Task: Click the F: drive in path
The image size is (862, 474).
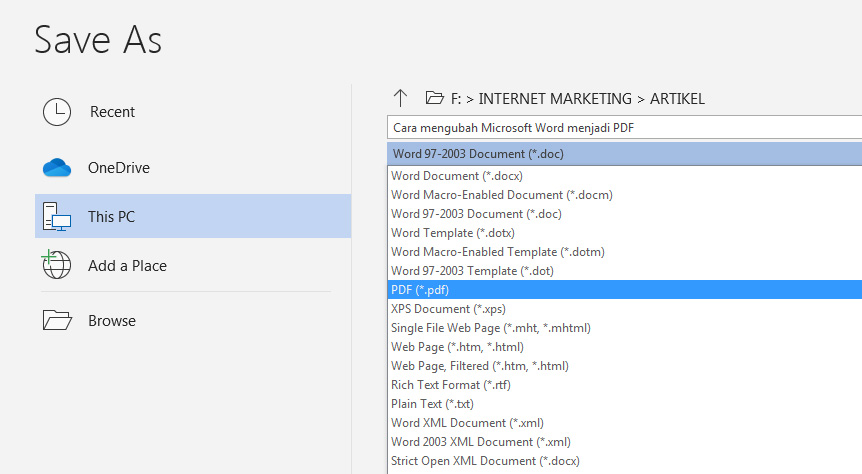Action: (x=456, y=99)
